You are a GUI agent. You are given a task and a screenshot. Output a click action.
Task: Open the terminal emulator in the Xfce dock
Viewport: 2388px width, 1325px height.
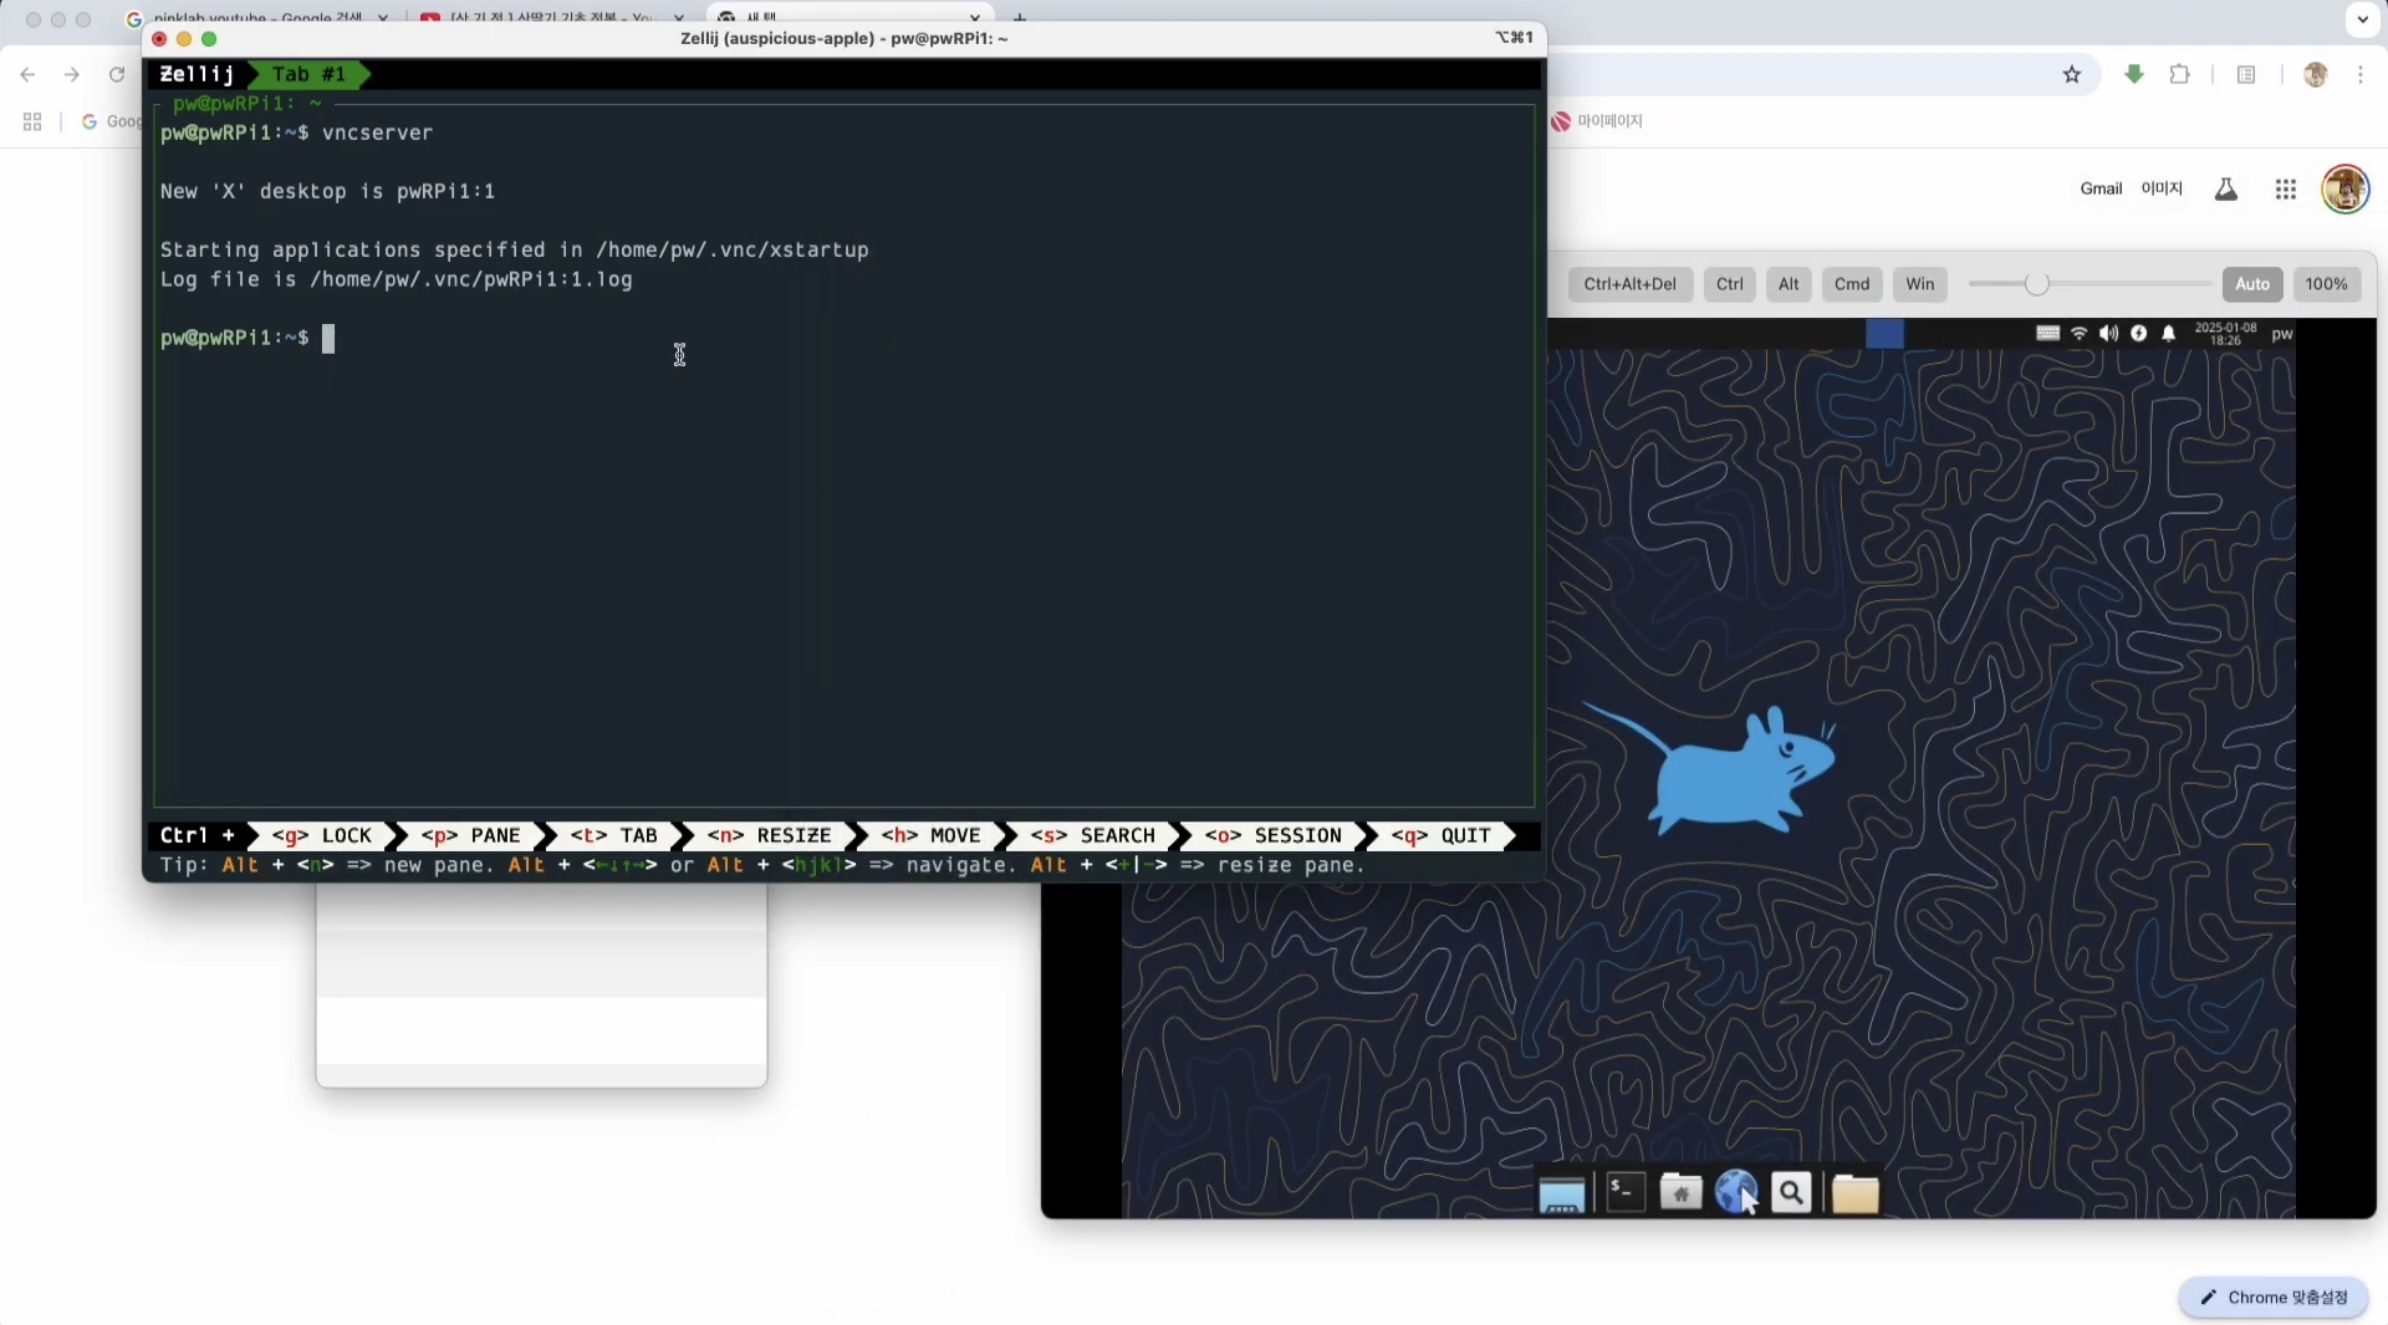click(1625, 1192)
